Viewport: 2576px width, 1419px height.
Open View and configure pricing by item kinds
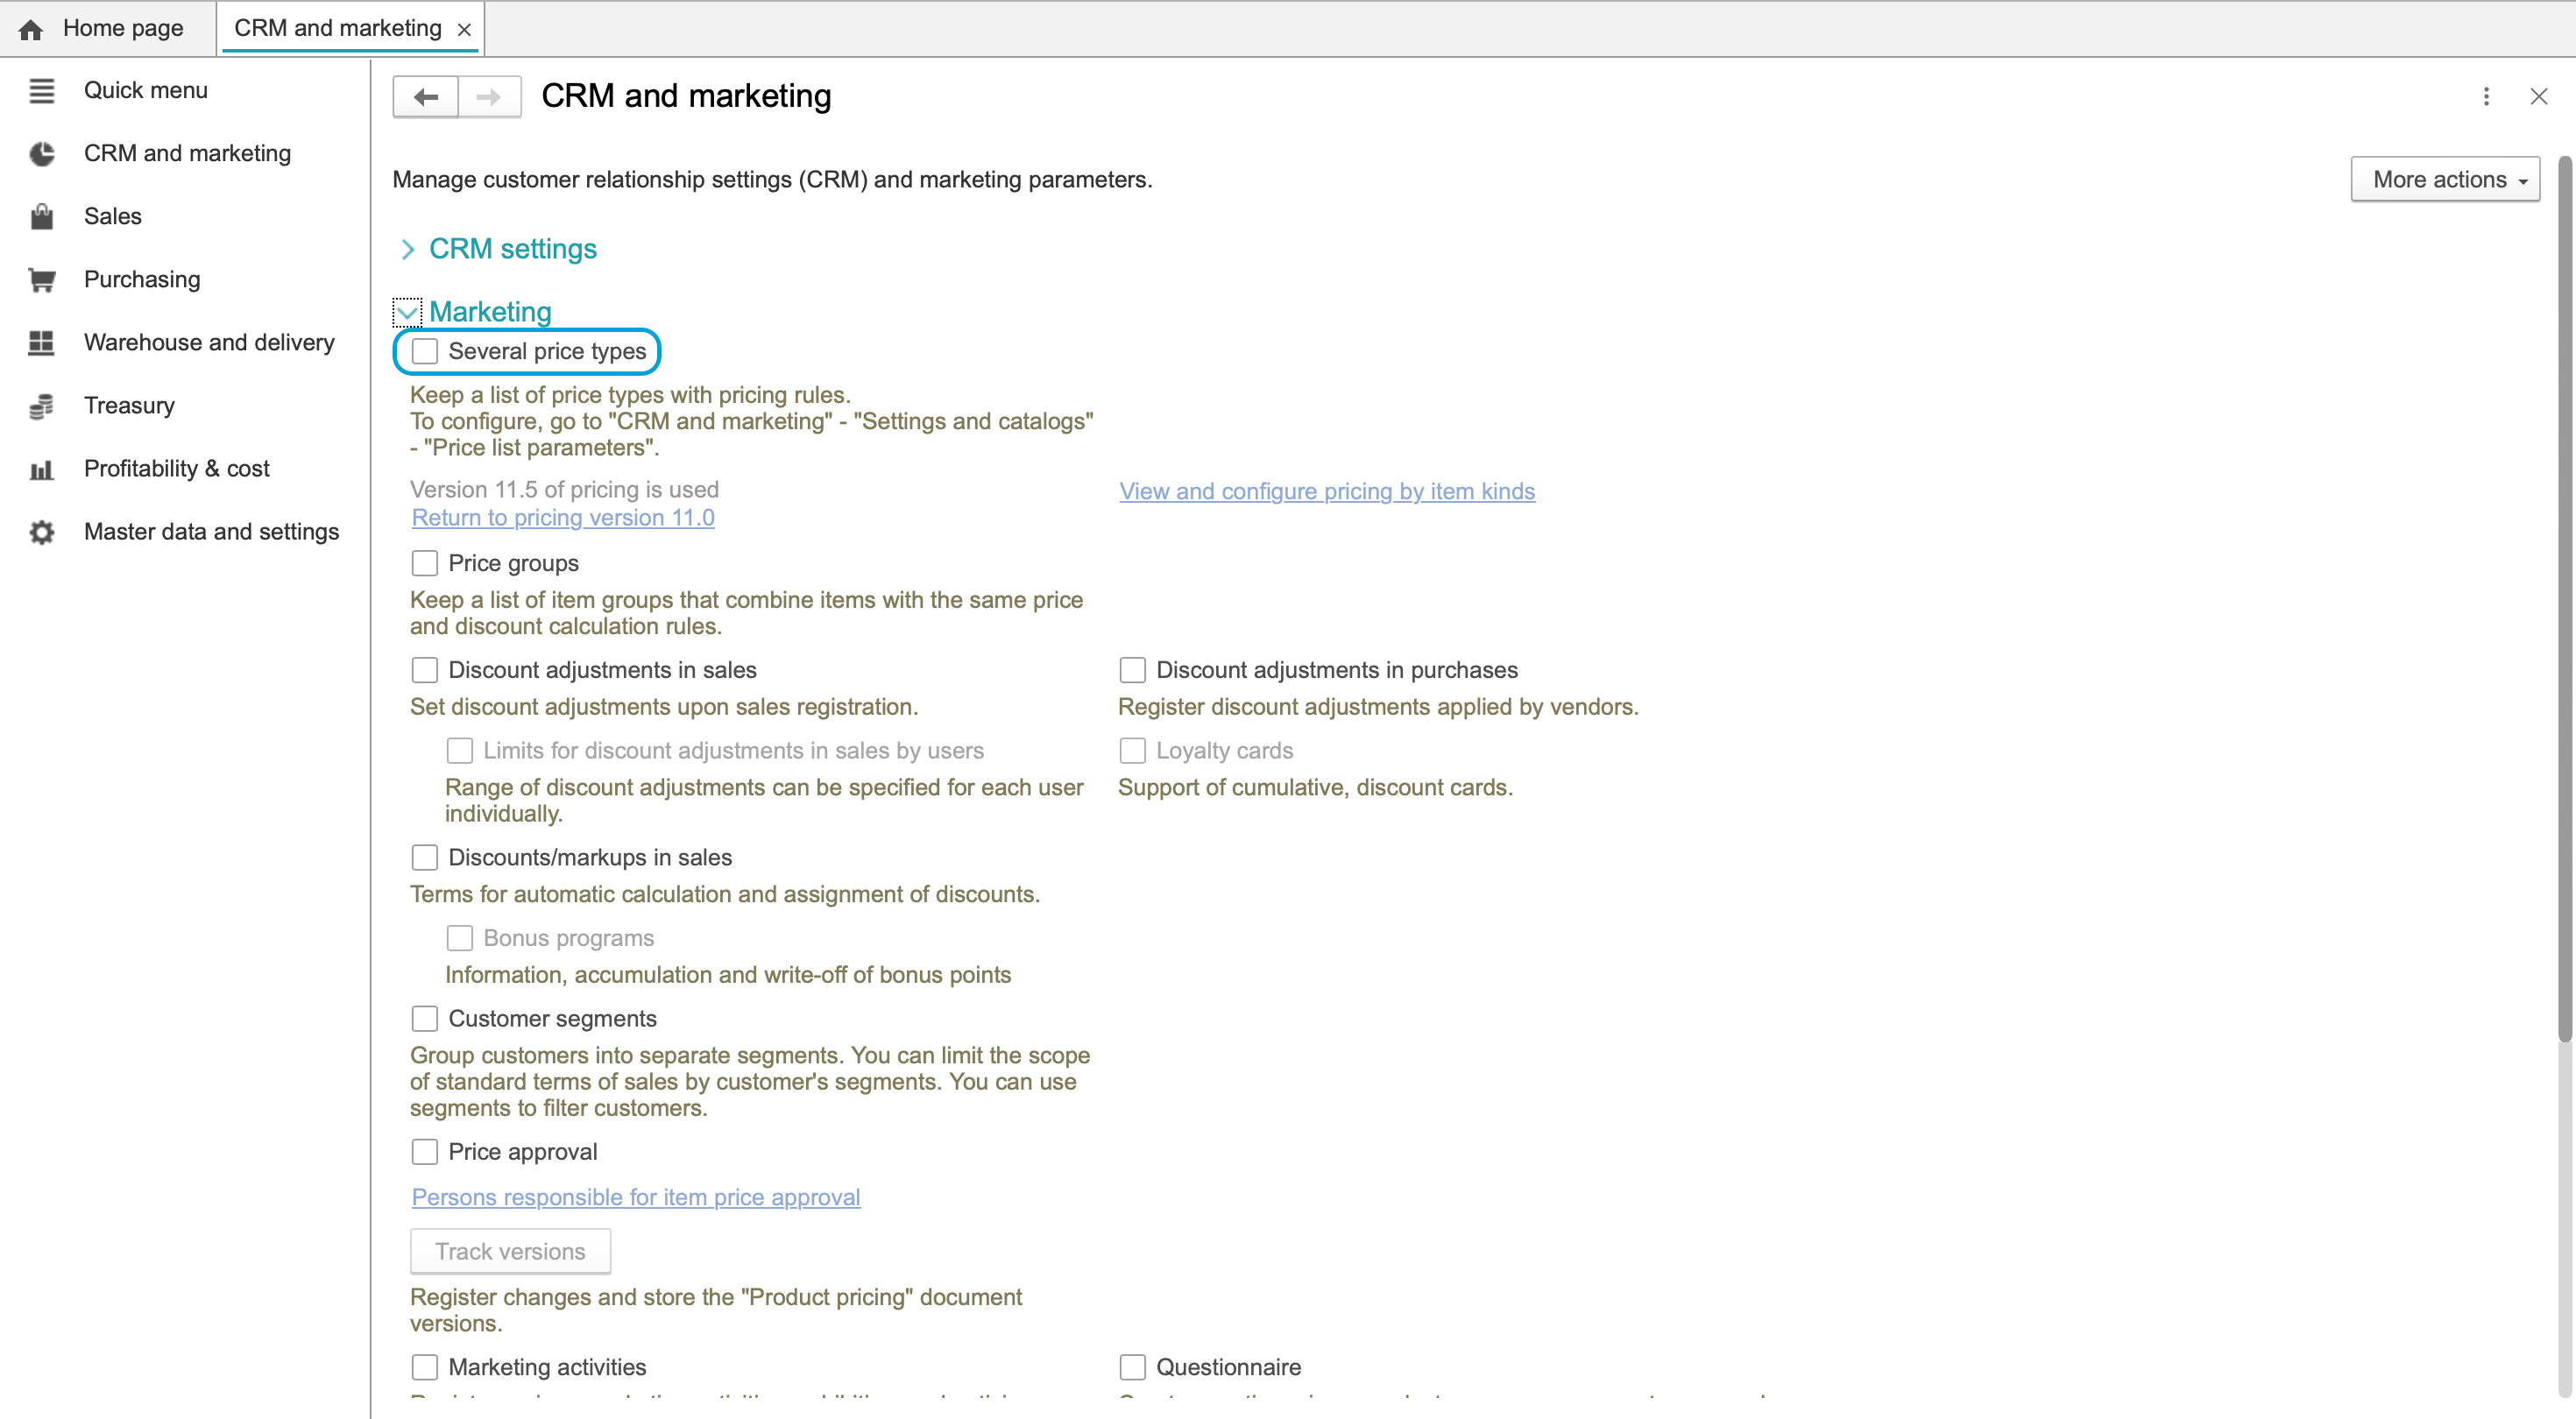coord(1327,491)
